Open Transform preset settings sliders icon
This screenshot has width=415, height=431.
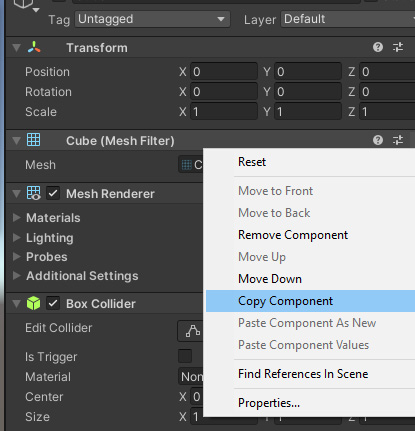398,47
